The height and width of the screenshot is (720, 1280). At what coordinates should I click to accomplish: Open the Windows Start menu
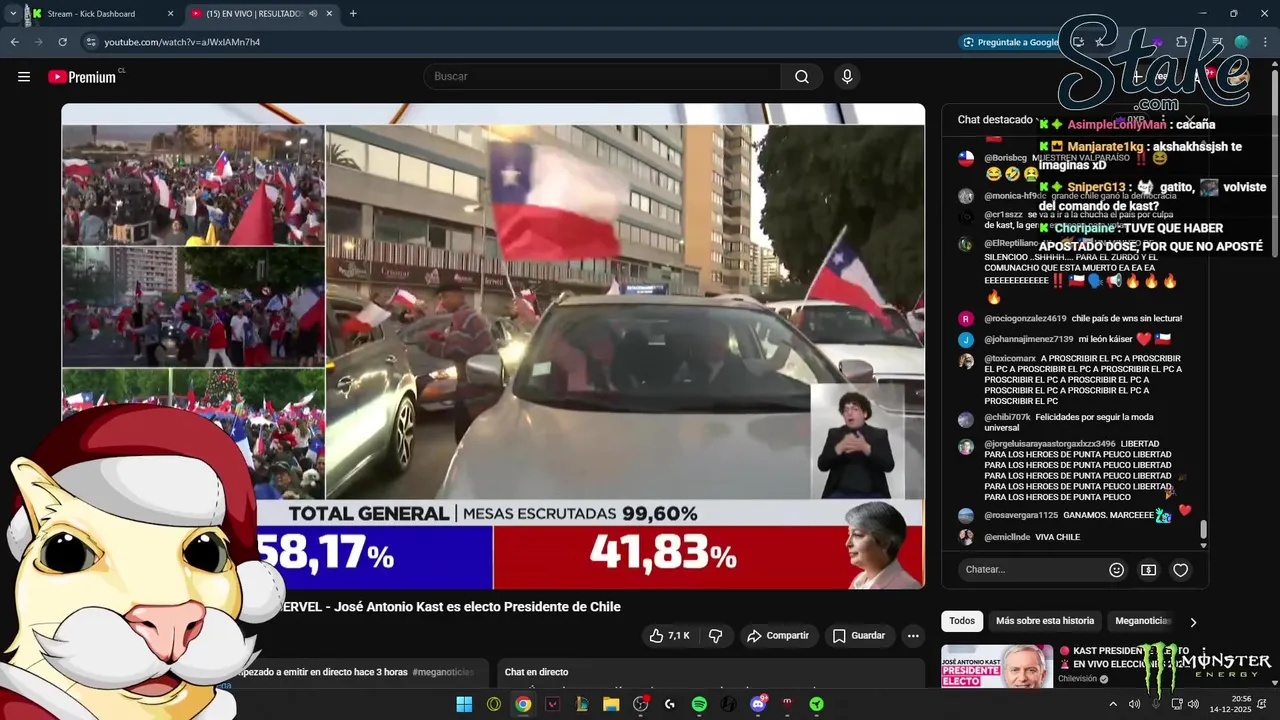[x=464, y=705]
